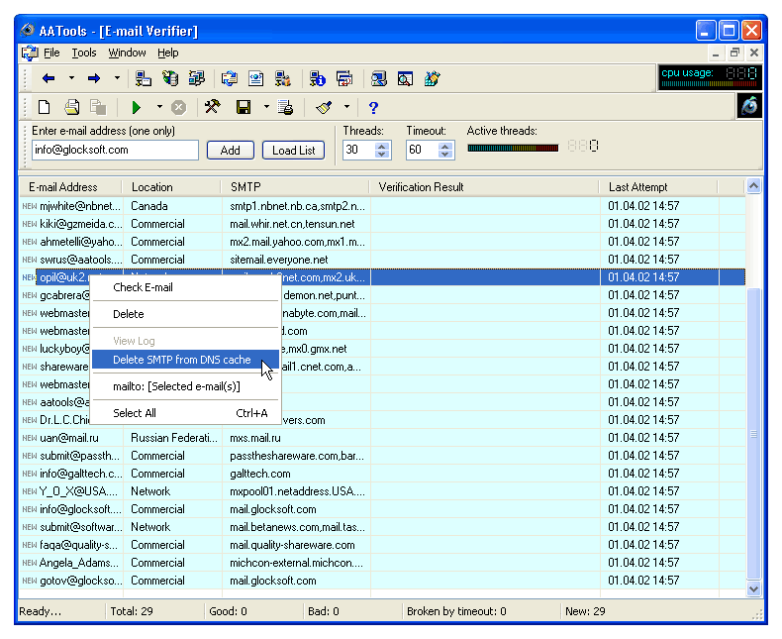Open help via the blue question mark

pos(374,107)
